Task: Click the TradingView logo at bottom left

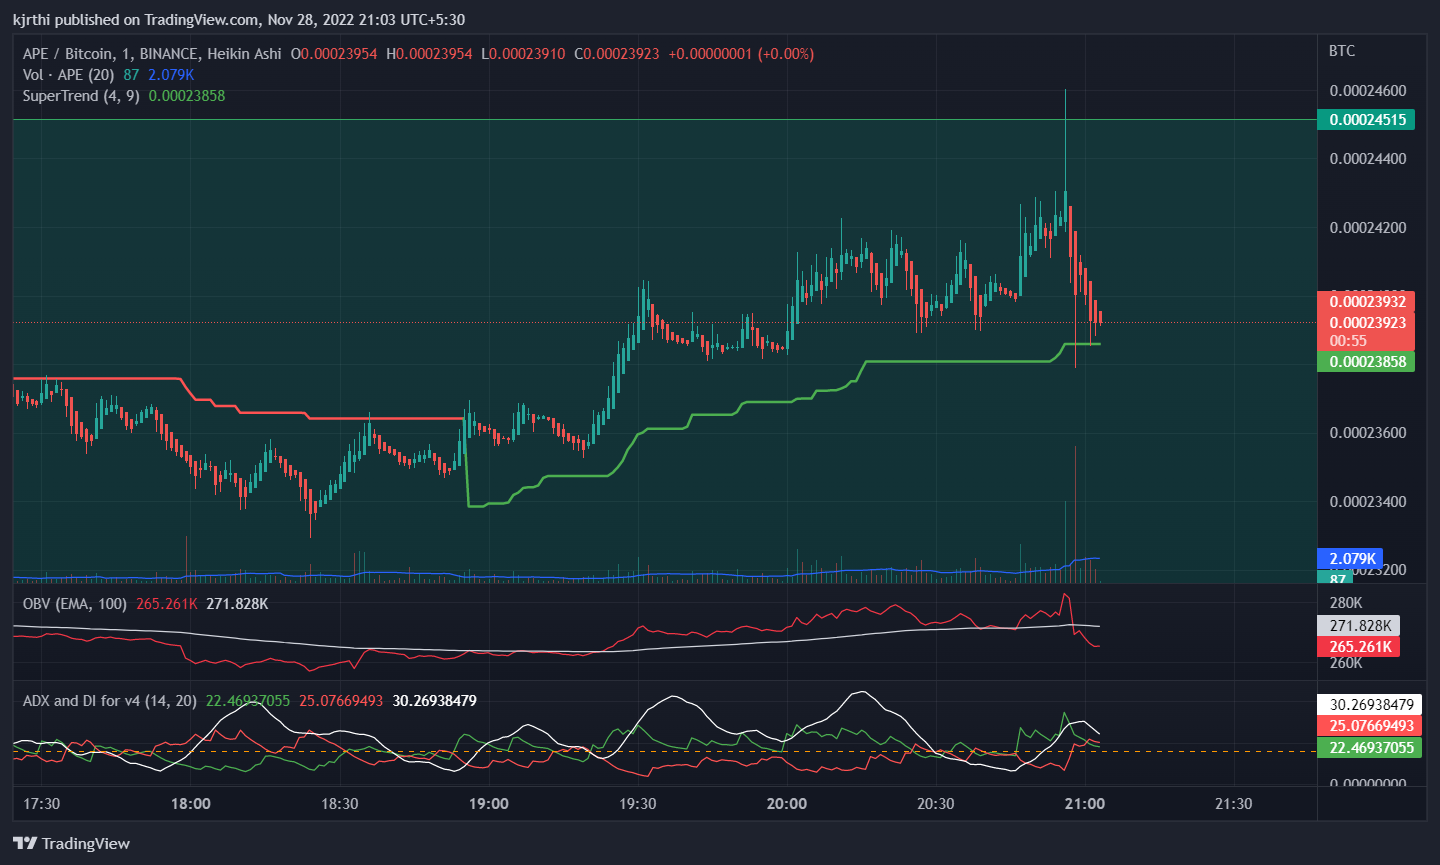Action: tap(71, 843)
